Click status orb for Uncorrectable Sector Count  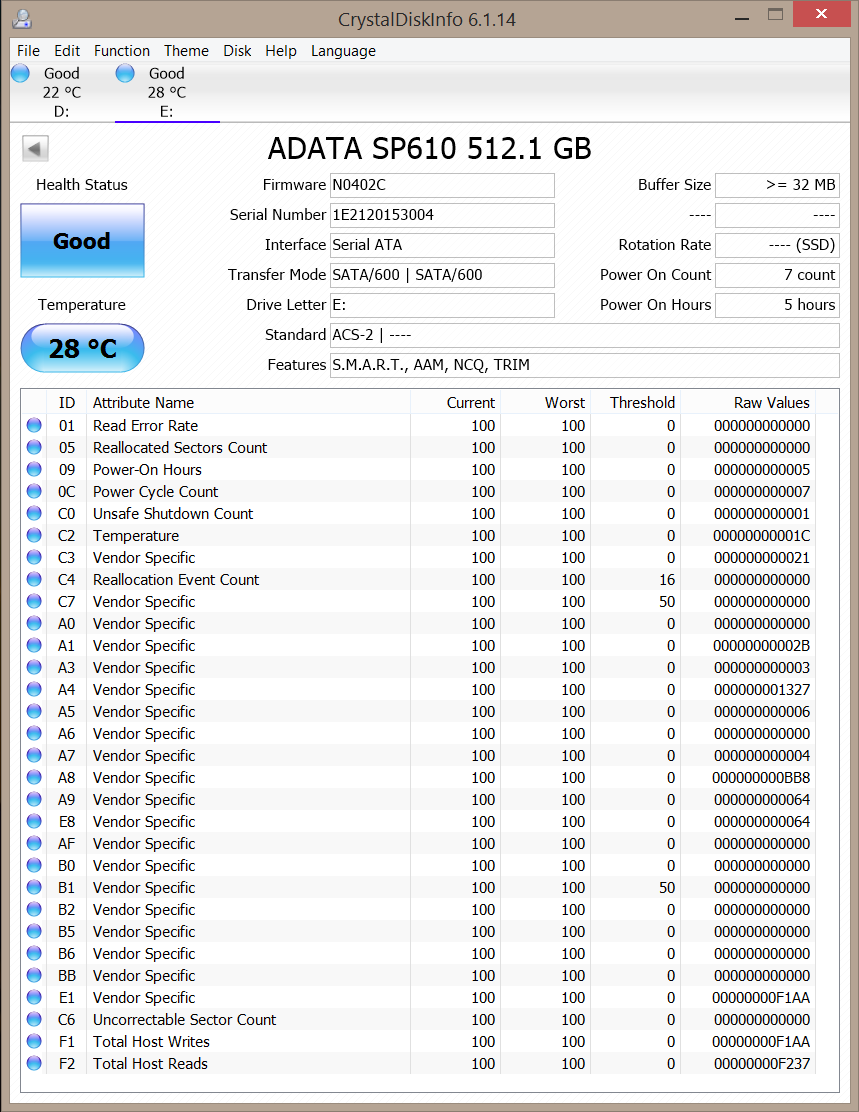(x=34, y=1020)
